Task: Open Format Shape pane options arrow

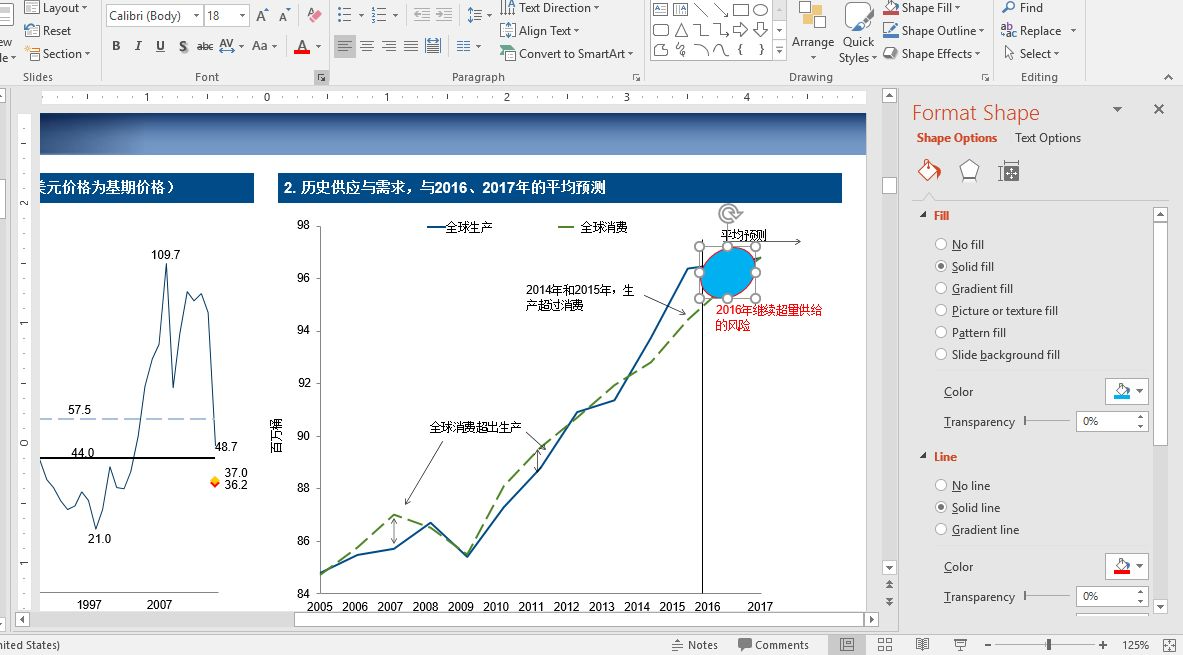Action: click(x=1117, y=110)
